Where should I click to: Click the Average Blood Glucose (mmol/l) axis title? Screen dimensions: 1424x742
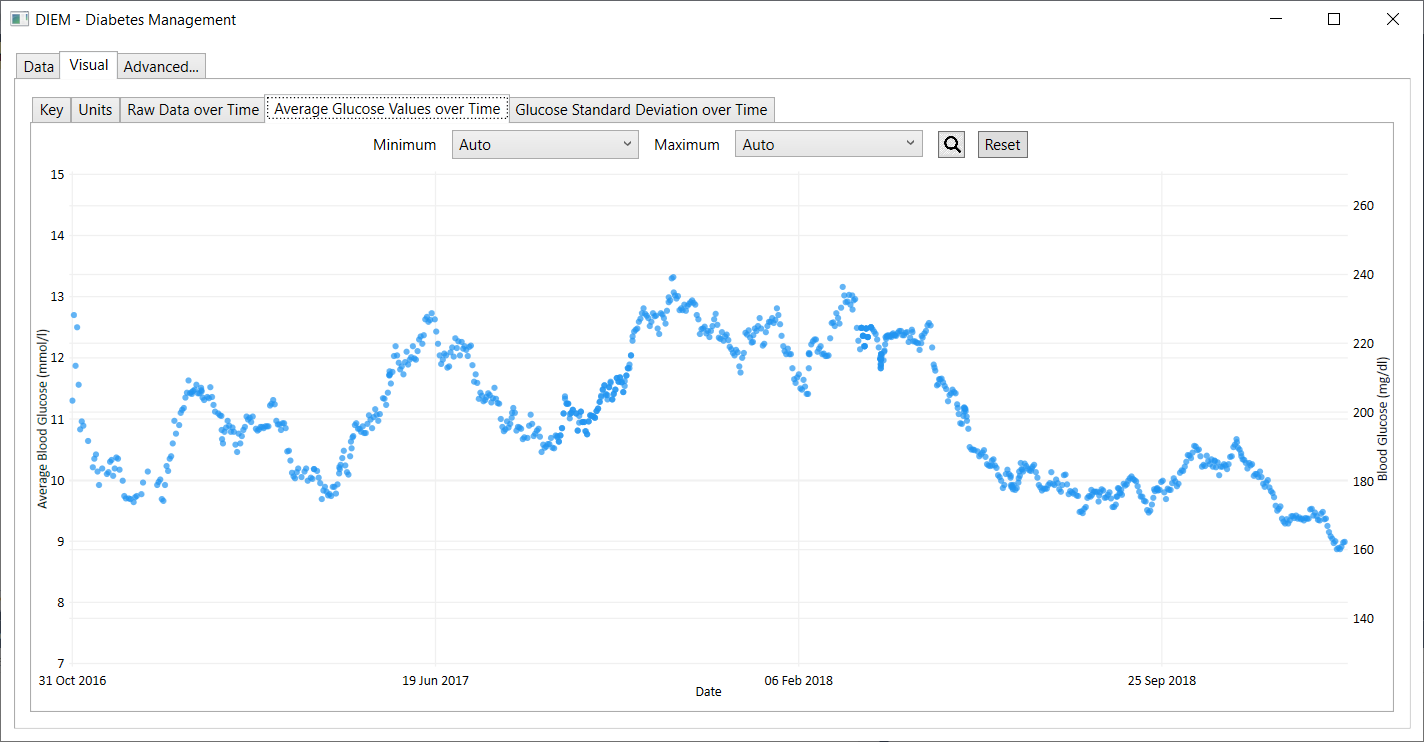[43, 419]
